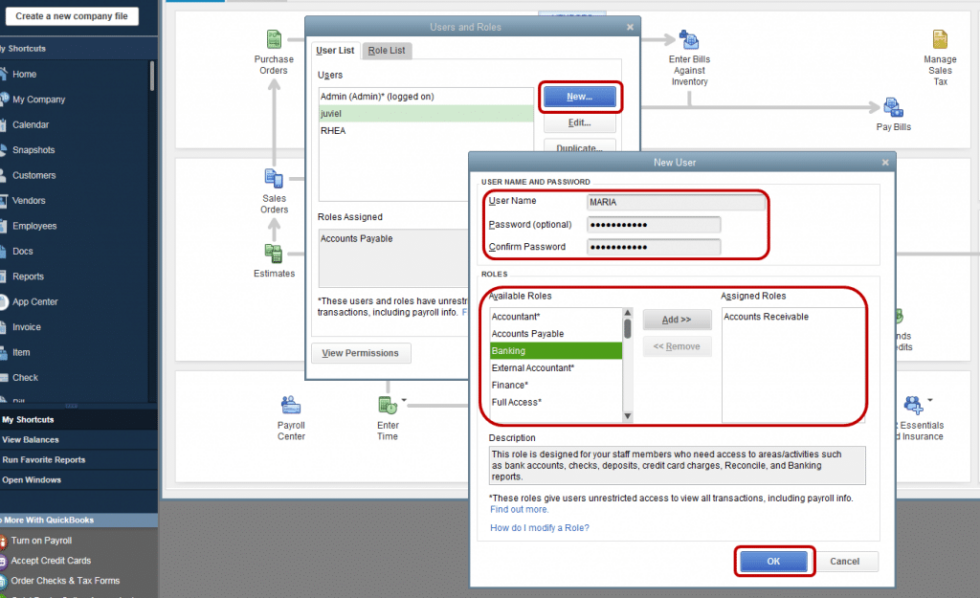Open Calendar in sidebar
980x598 pixels.
(31, 124)
